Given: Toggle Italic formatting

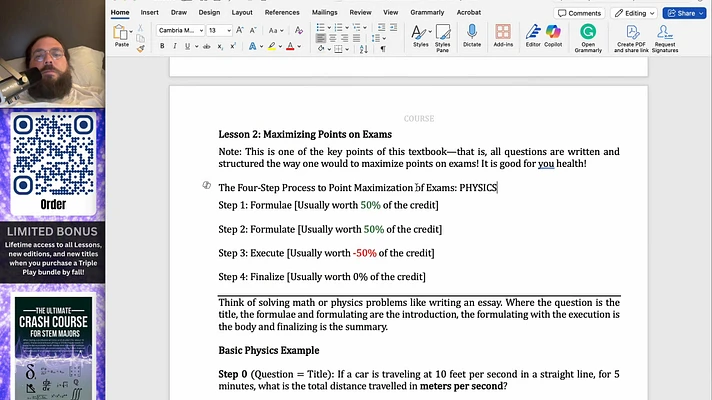Looking at the screenshot, I should point(174,46).
